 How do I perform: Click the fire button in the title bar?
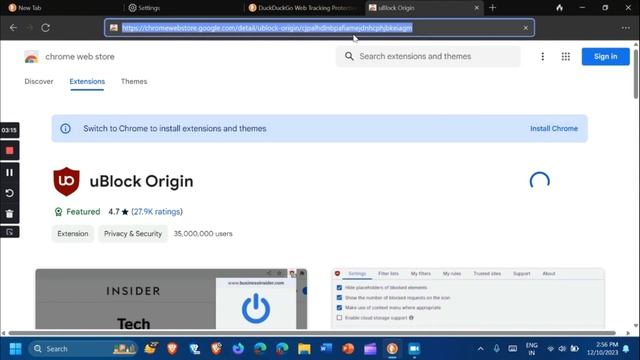pyautogui.click(x=559, y=8)
